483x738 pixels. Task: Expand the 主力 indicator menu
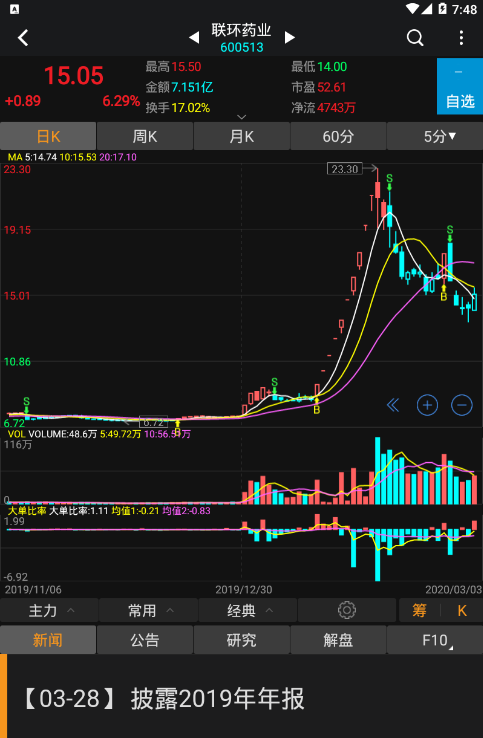pos(49,610)
